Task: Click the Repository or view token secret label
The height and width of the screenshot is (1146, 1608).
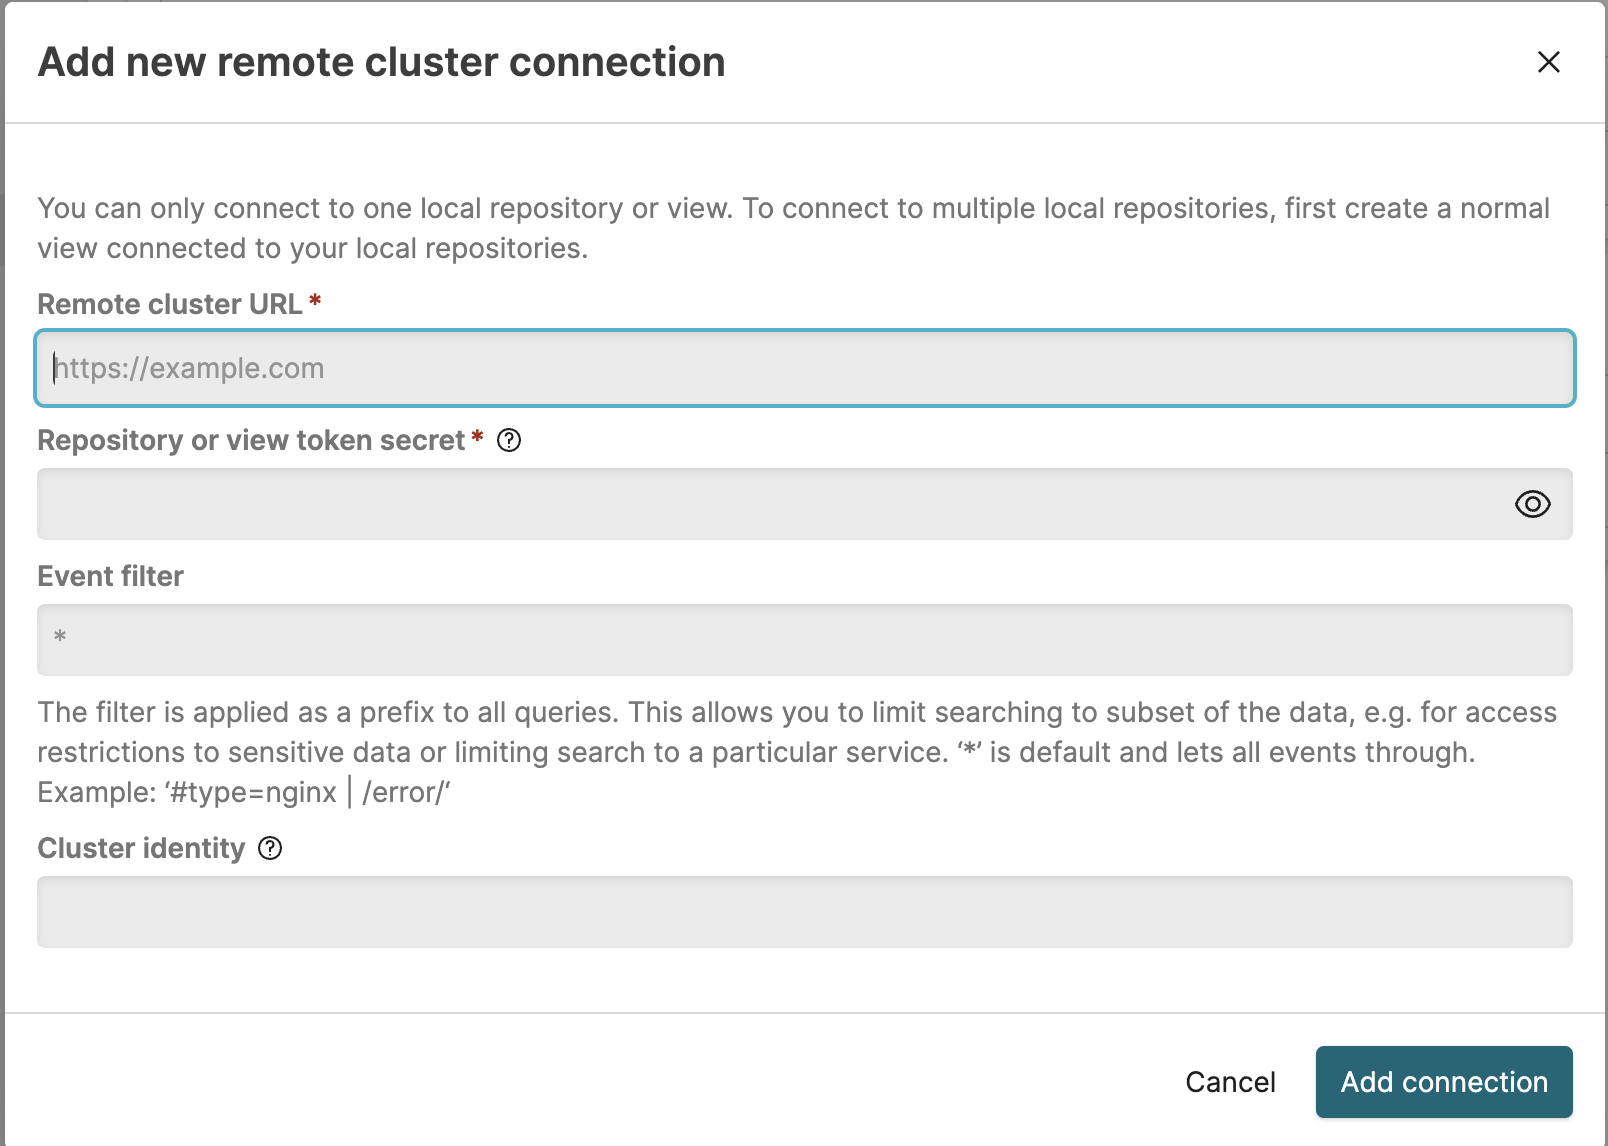Action: point(251,440)
